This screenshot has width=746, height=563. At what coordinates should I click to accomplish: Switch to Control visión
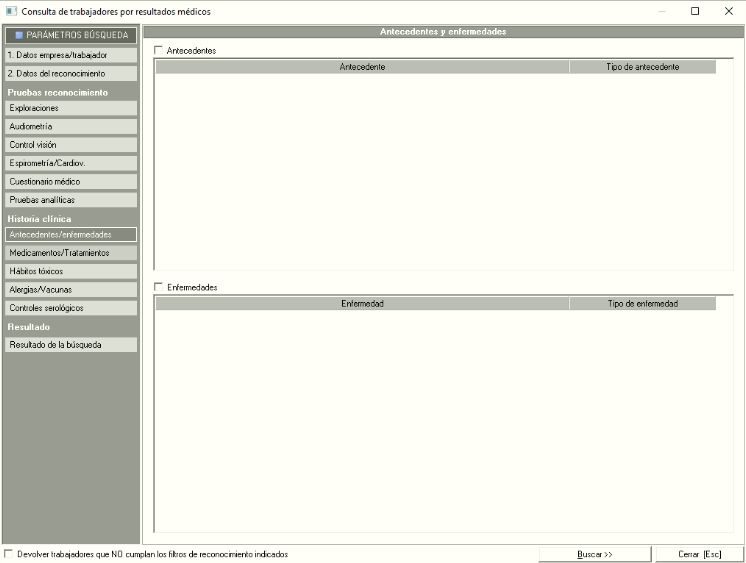(70, 145)
